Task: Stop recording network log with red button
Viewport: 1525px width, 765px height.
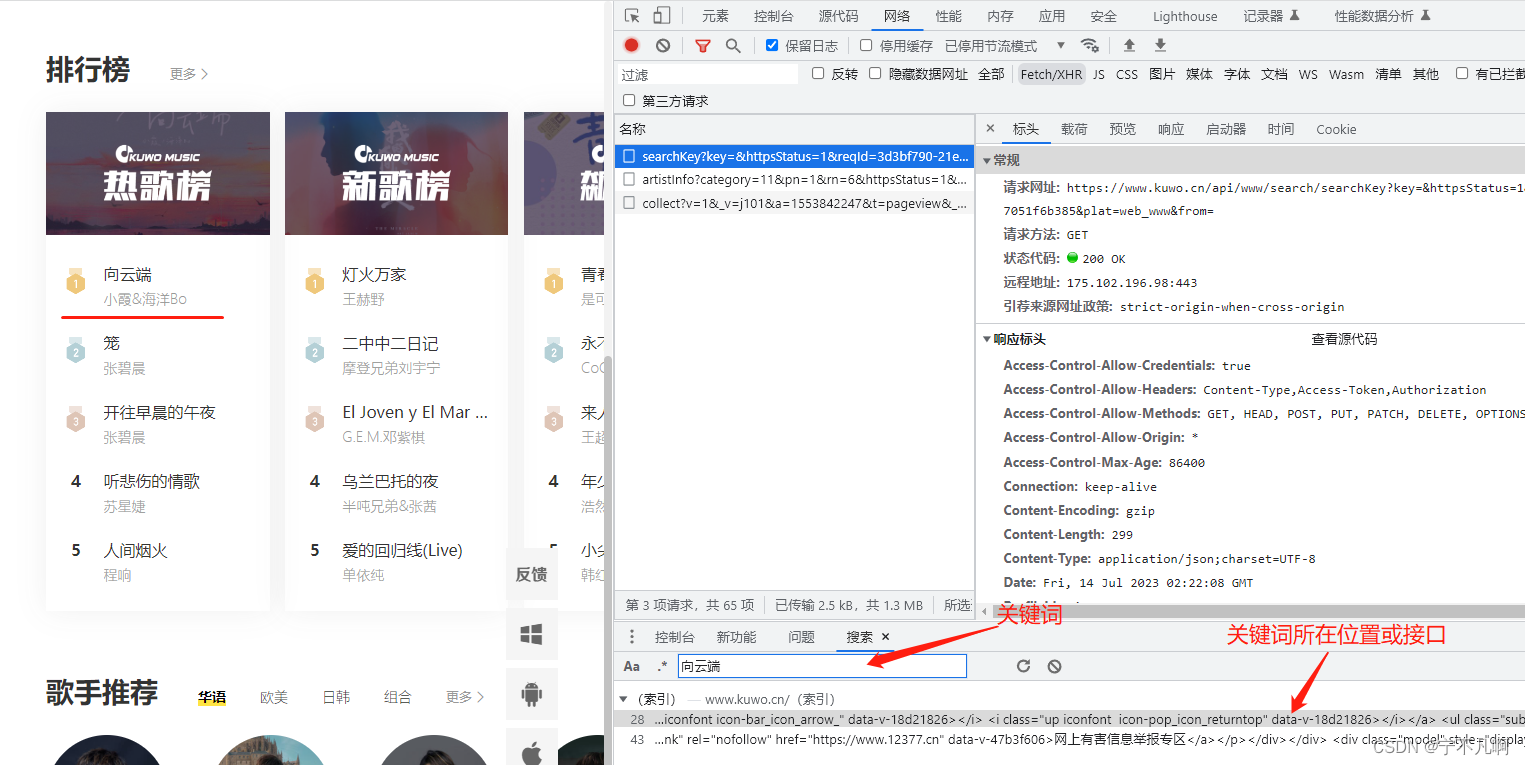Action: tap(631, 45)
